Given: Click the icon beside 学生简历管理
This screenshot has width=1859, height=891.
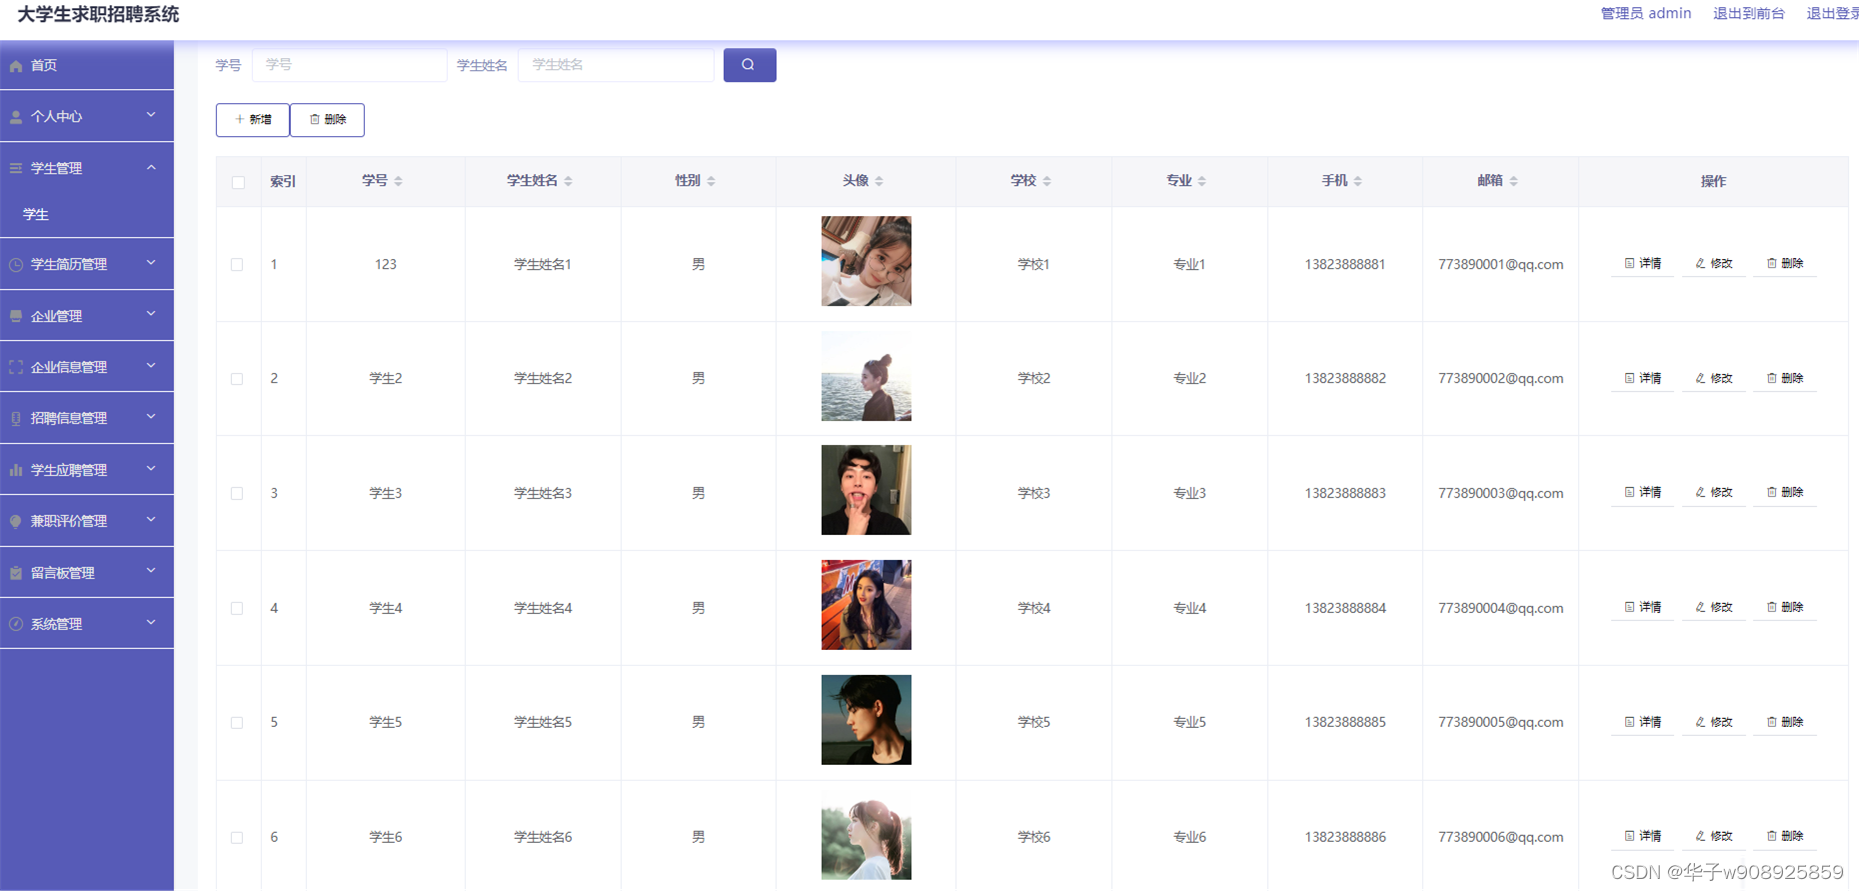Looking at the screenshot, I should click(16, 265).
